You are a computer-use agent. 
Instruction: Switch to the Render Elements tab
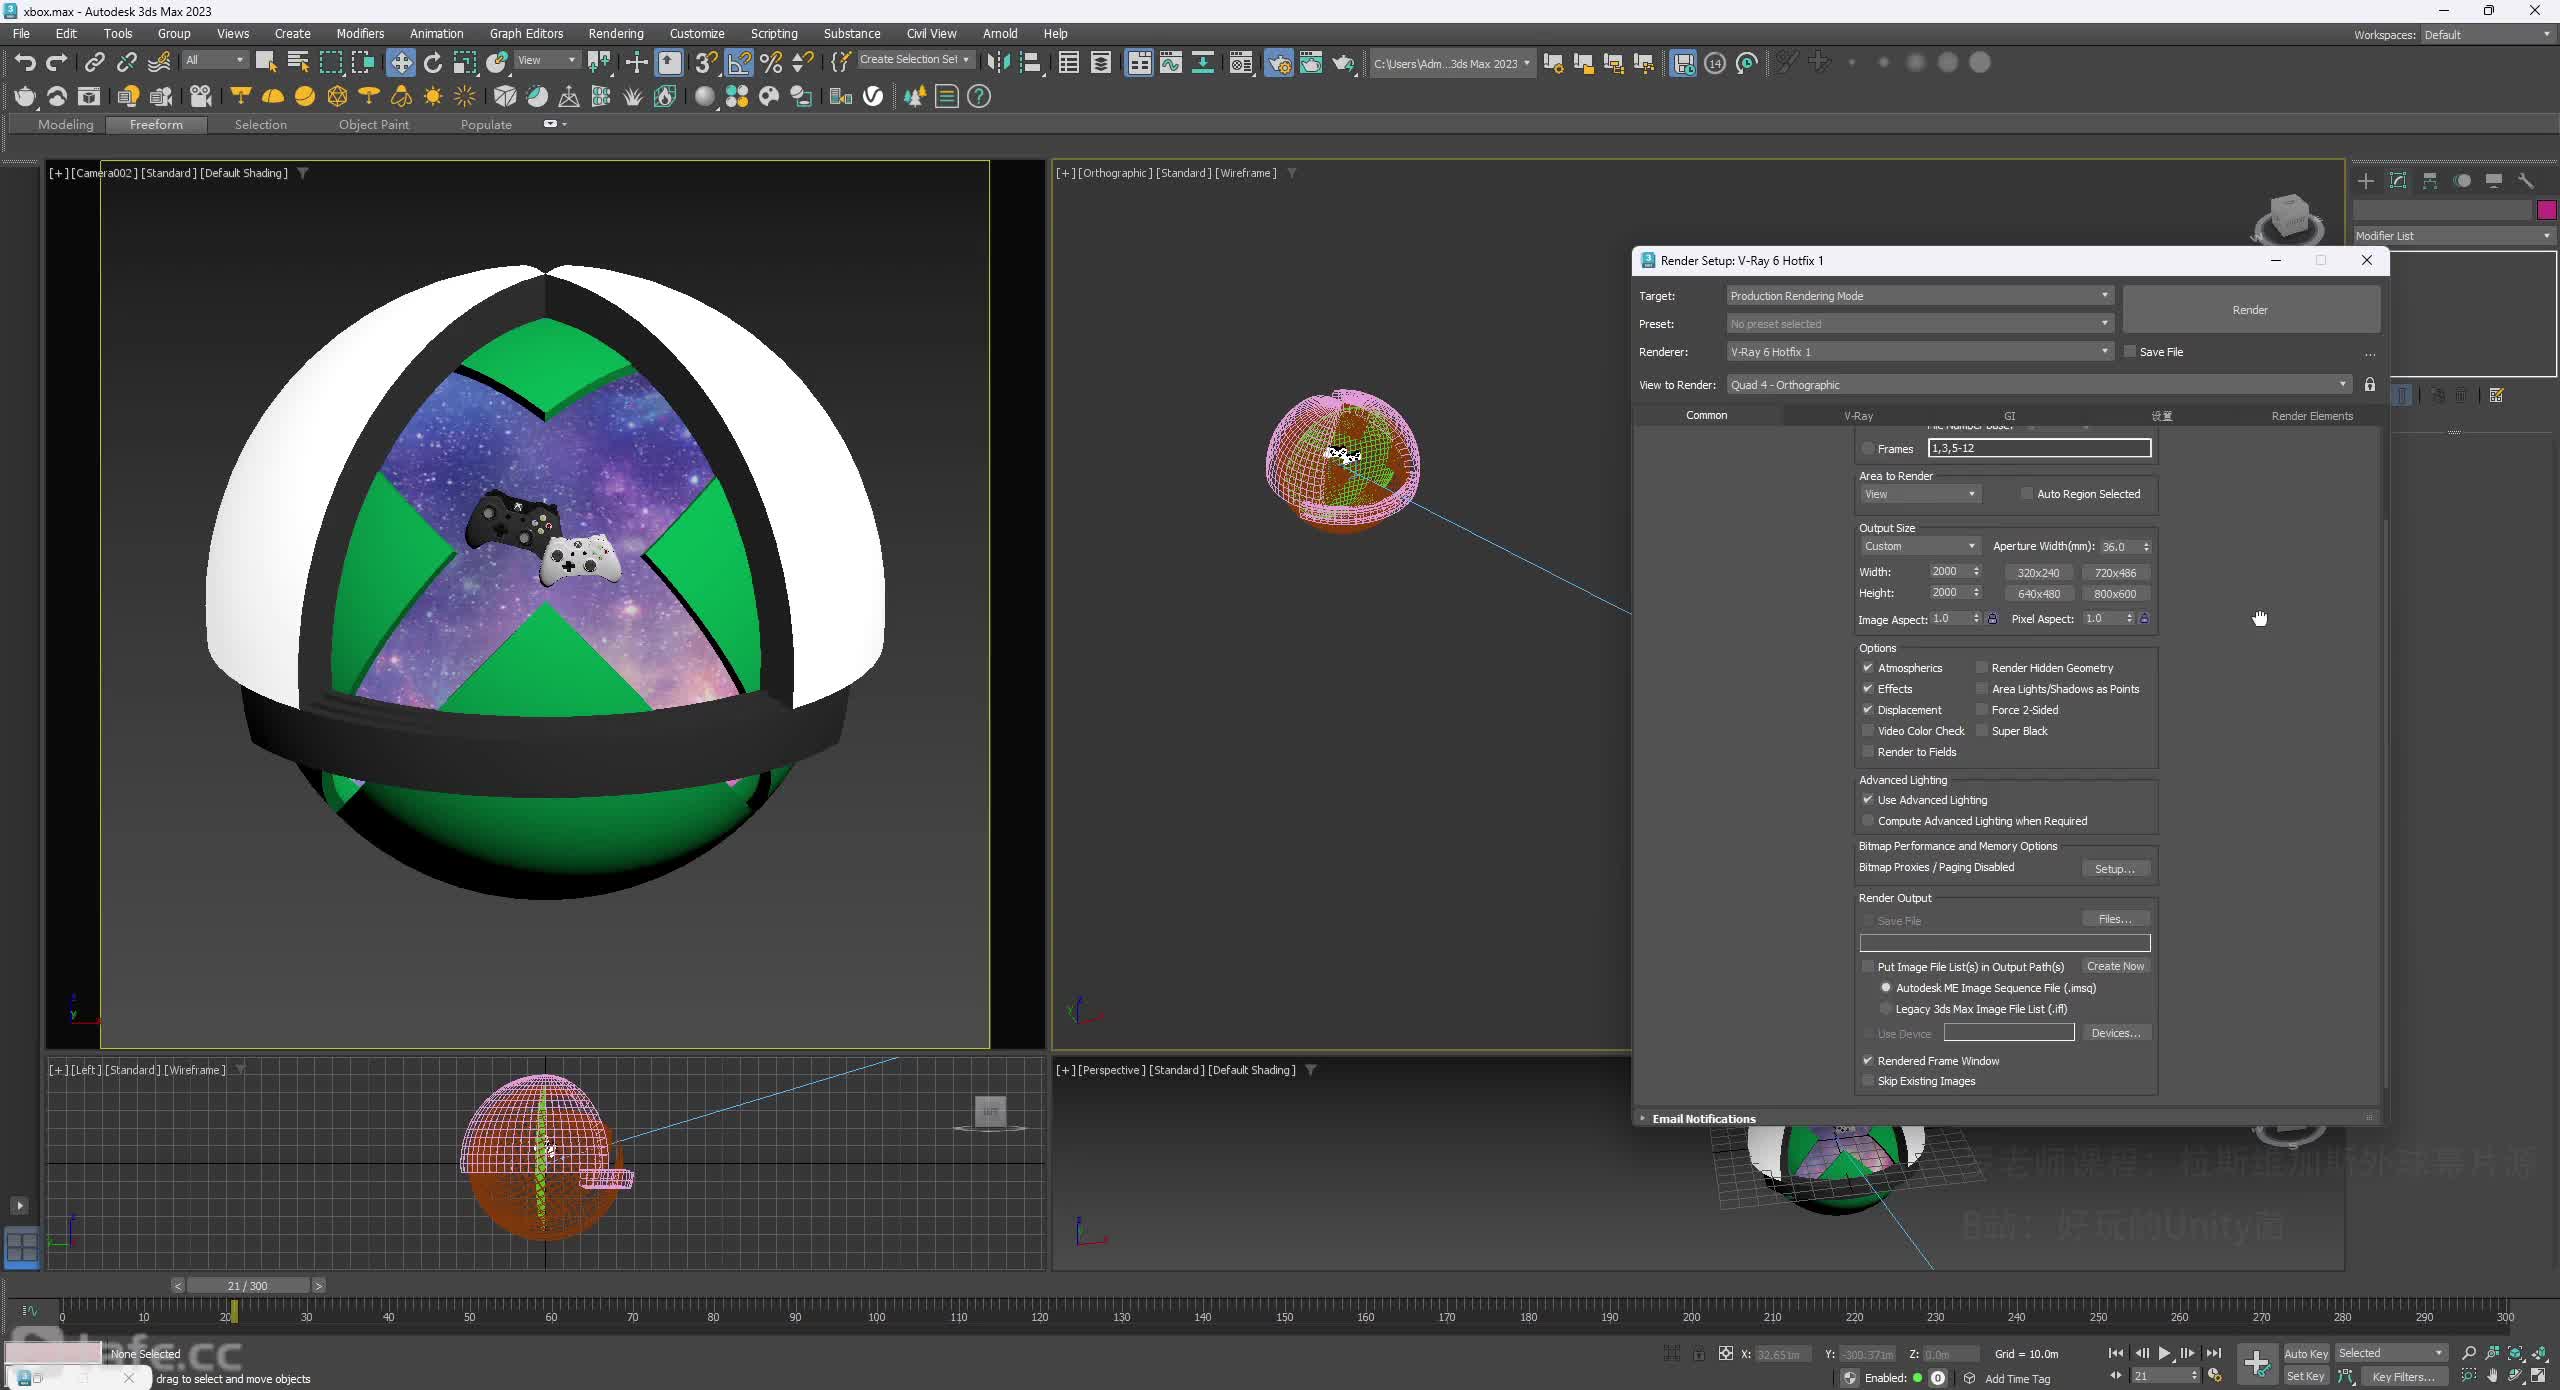(x=2311, y=416)
